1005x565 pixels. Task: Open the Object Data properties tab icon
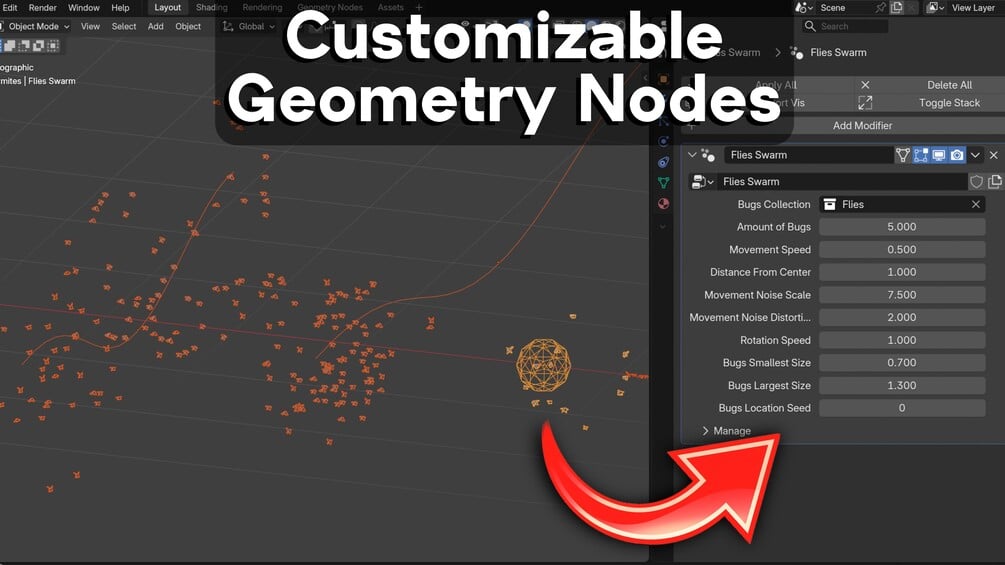[x=663, y=183]
